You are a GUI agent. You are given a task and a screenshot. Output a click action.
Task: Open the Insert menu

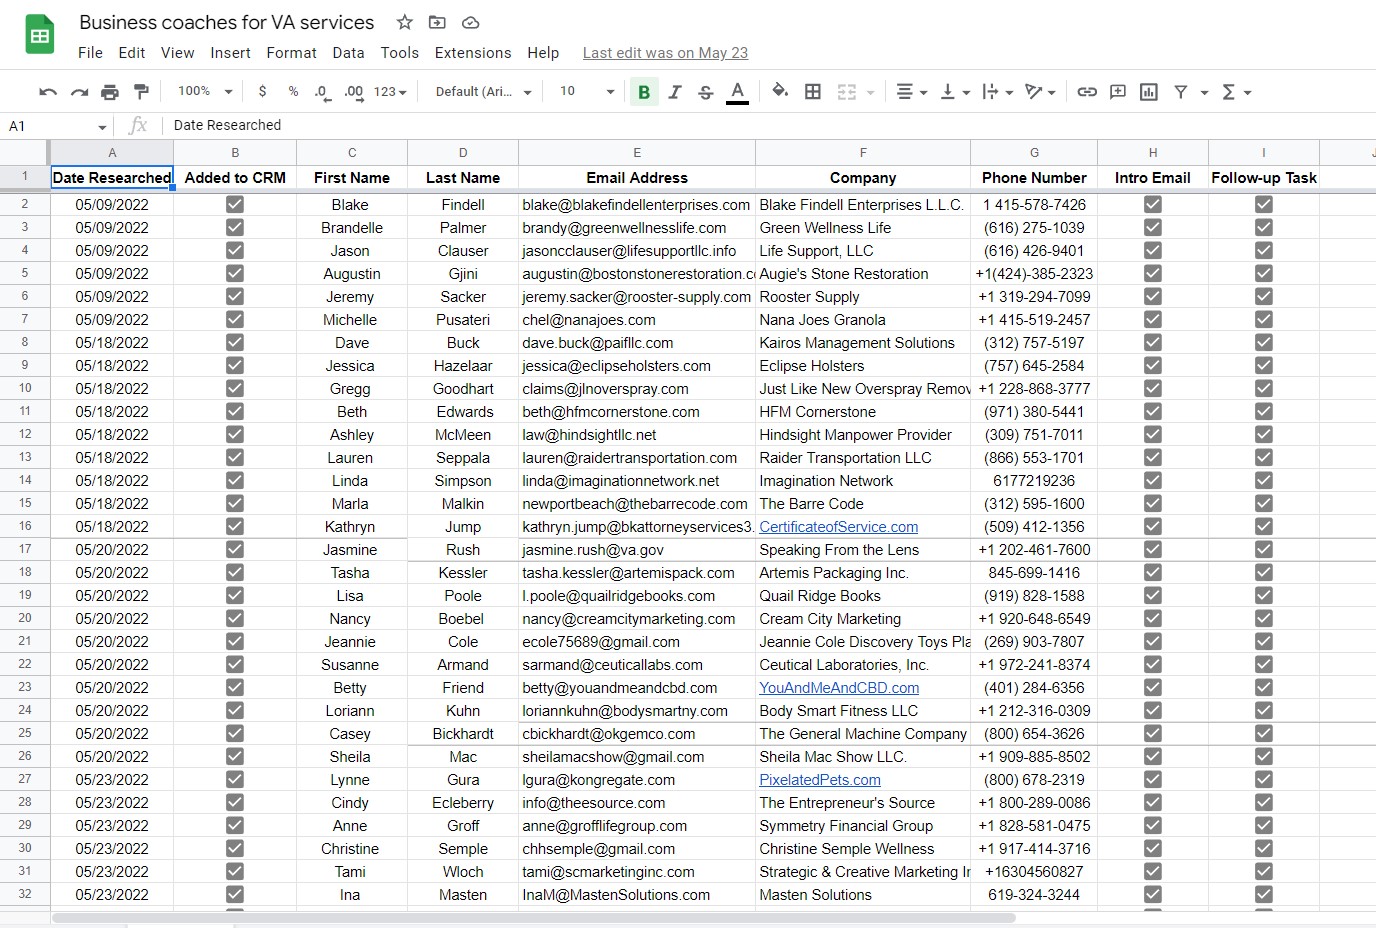tap(230, 53)
